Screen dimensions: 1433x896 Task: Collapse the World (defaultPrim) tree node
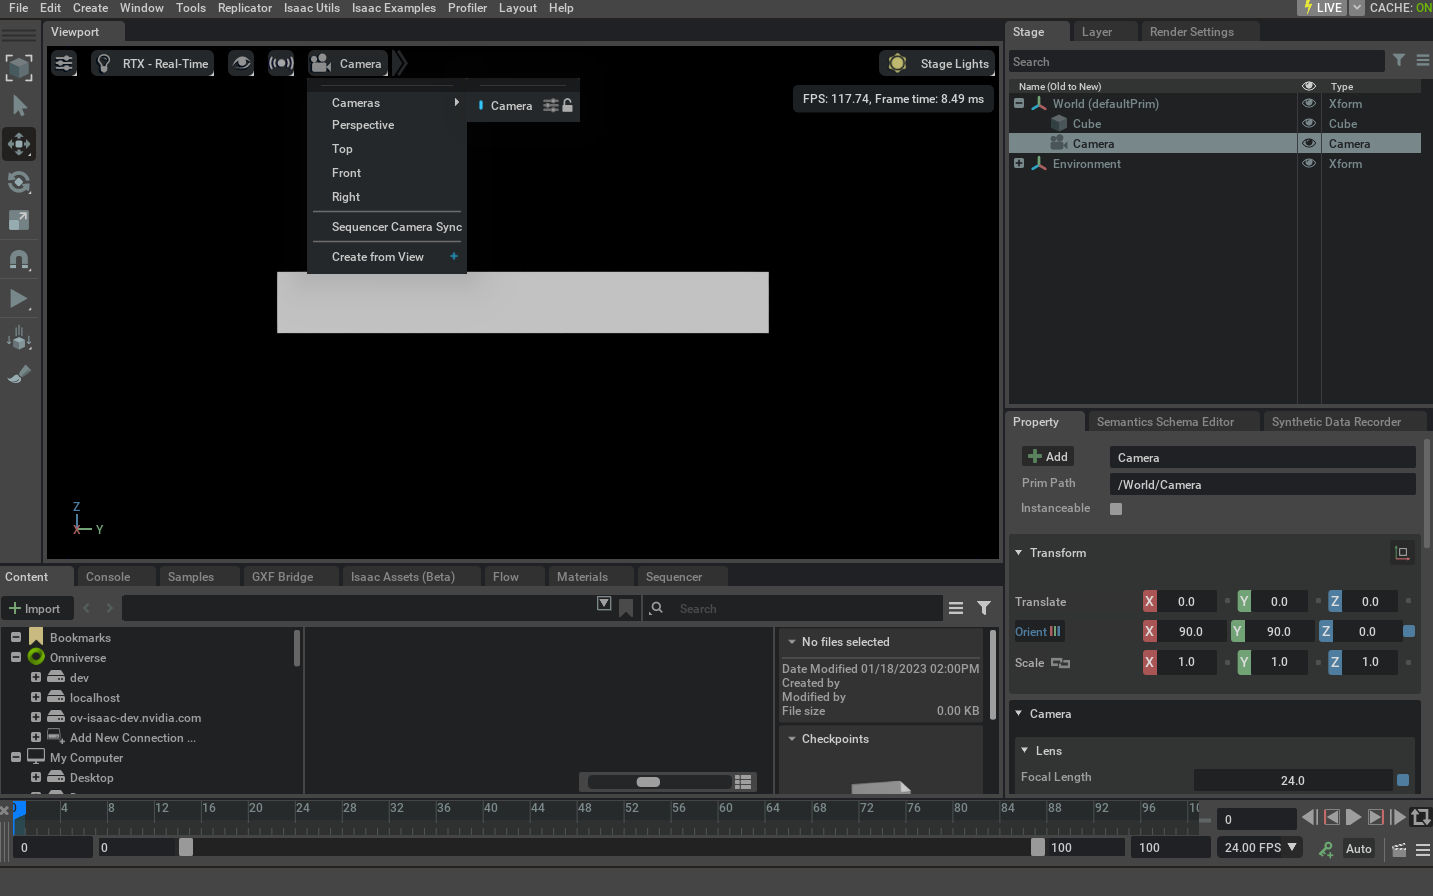pos(1019,103)
